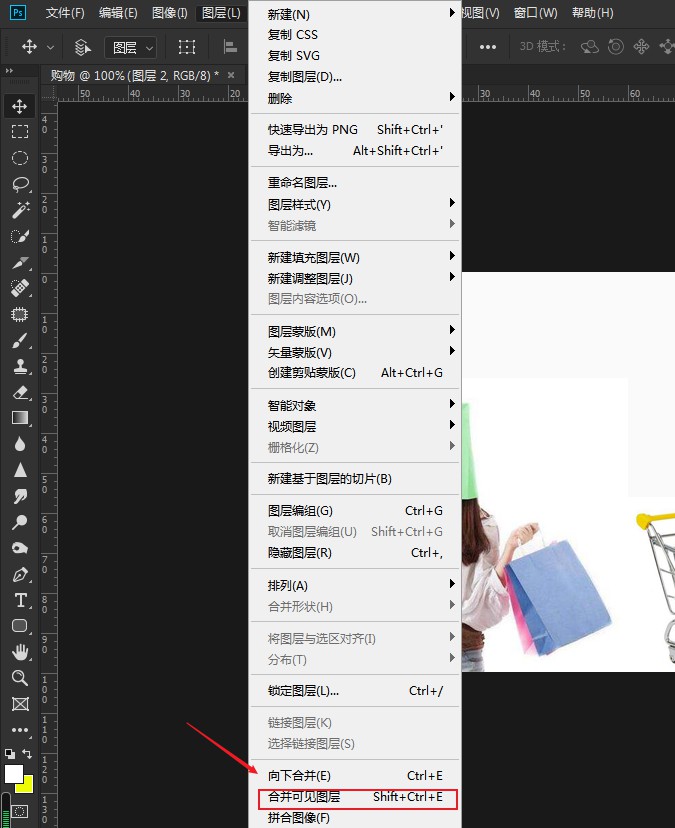Image resolution: width=675 pixels, height=828 pixels.
Task: Select the Gradient tool
Action: (20, 418)
